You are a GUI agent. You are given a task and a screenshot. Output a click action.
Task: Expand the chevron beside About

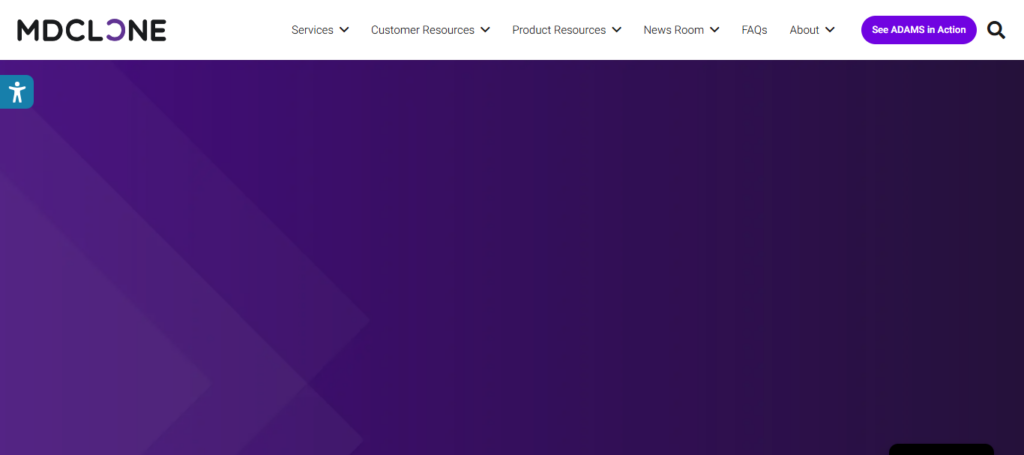pyautogui.click(x=830, y=30)
